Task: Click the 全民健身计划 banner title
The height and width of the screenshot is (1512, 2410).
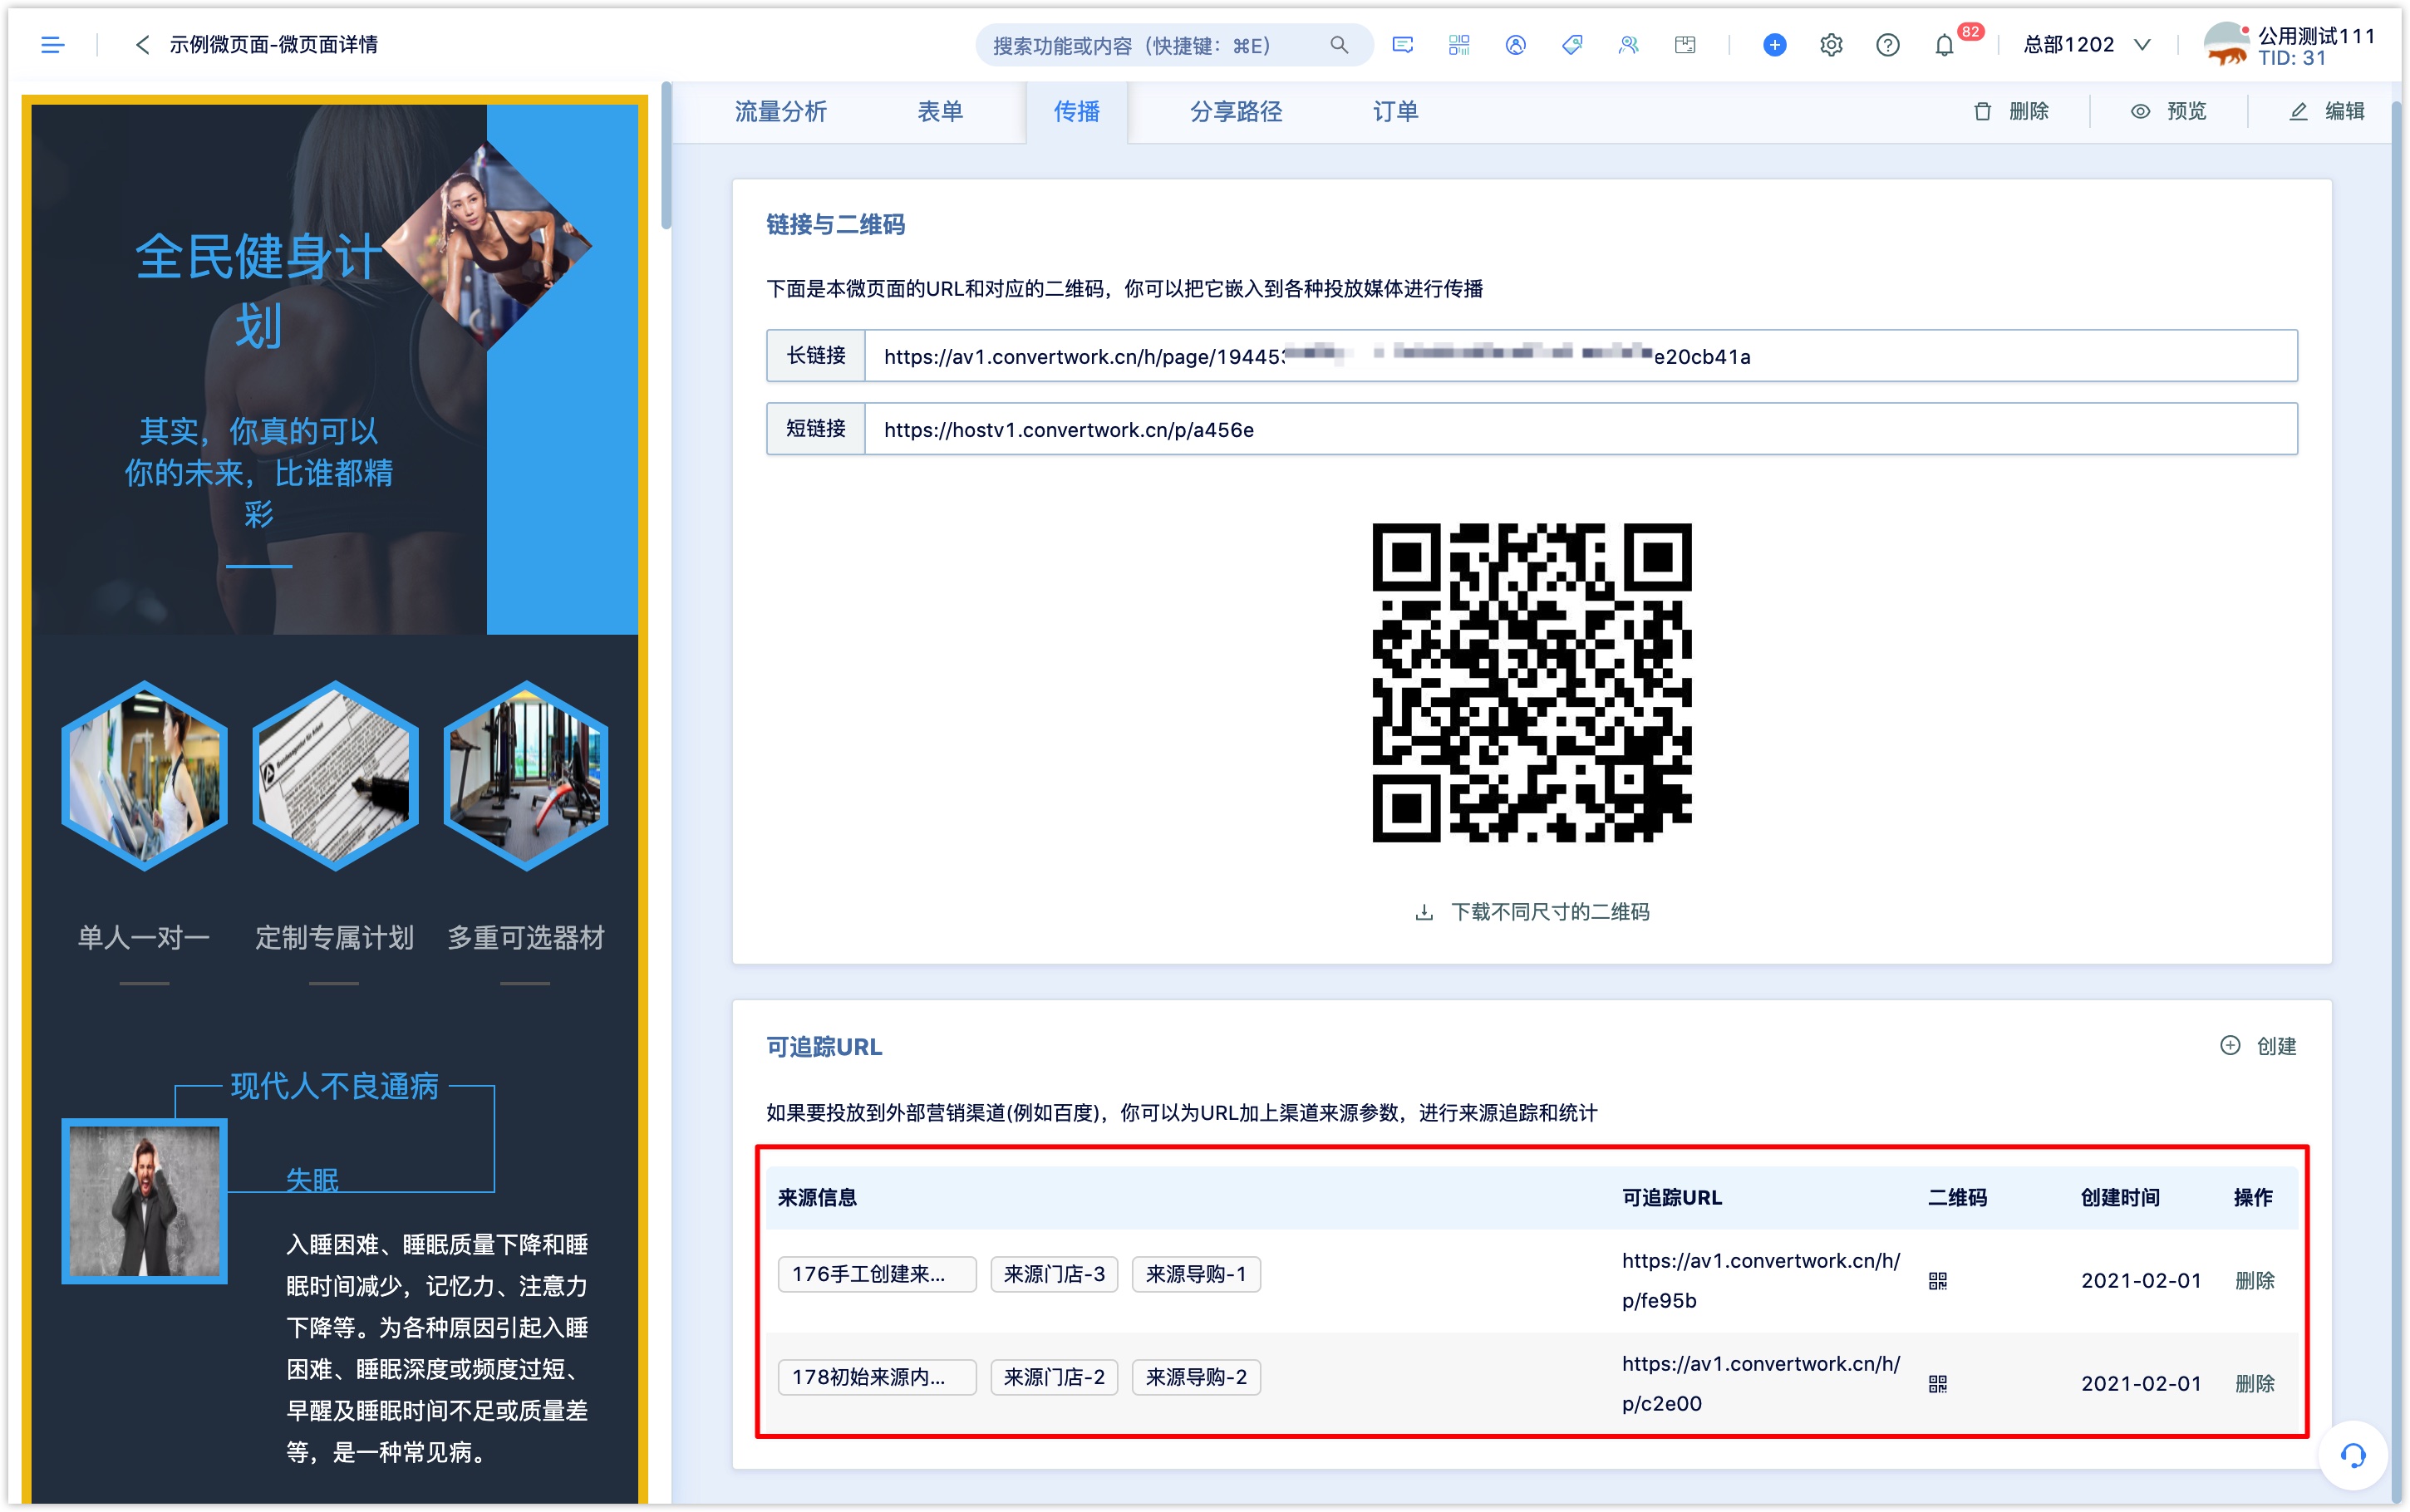Action: click(x=258, y=290)
